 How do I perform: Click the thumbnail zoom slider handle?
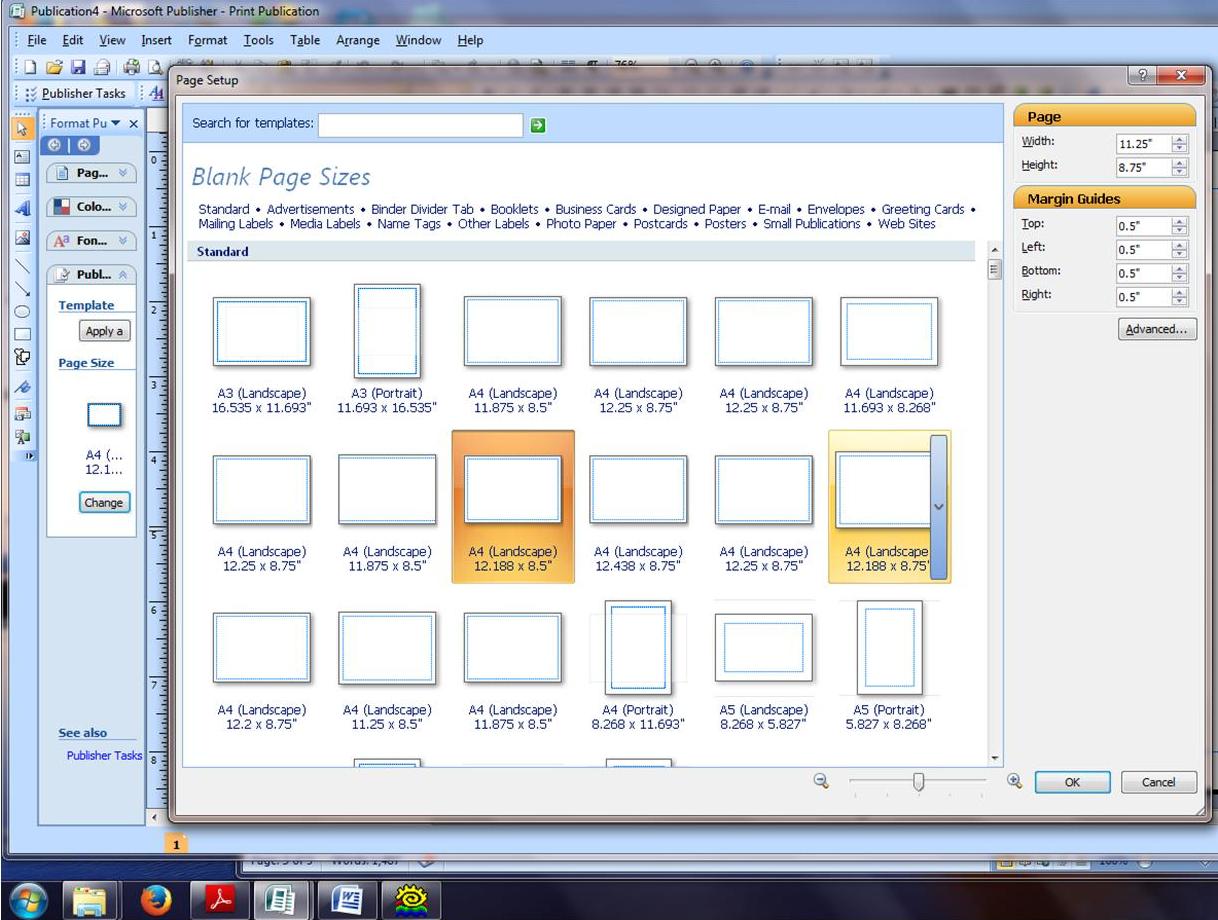[x=918, y=783]
